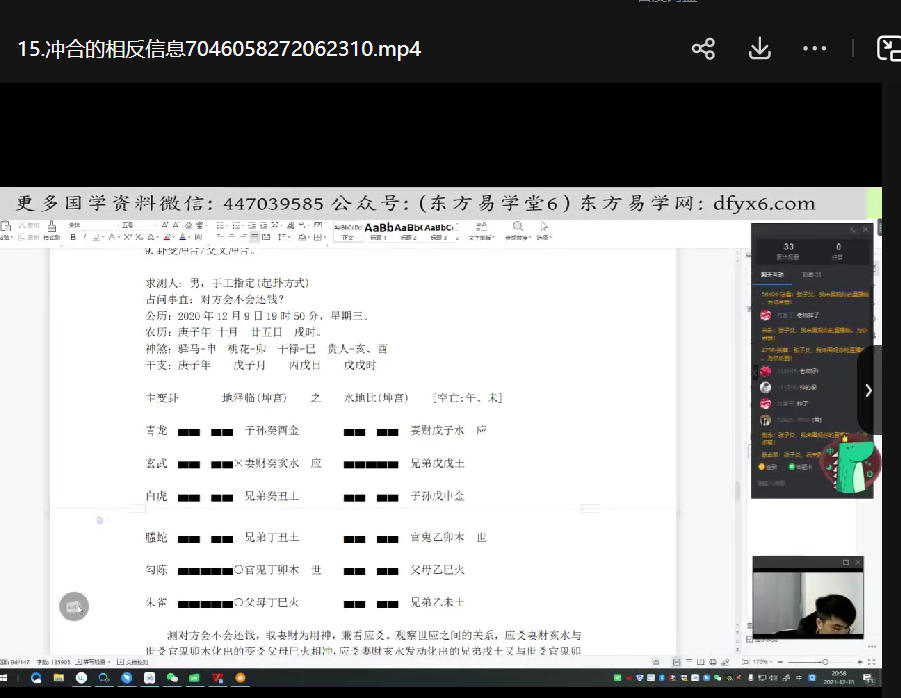Toggle italic formatting in the ribbon
901x698 pixels.
point(84,238)
